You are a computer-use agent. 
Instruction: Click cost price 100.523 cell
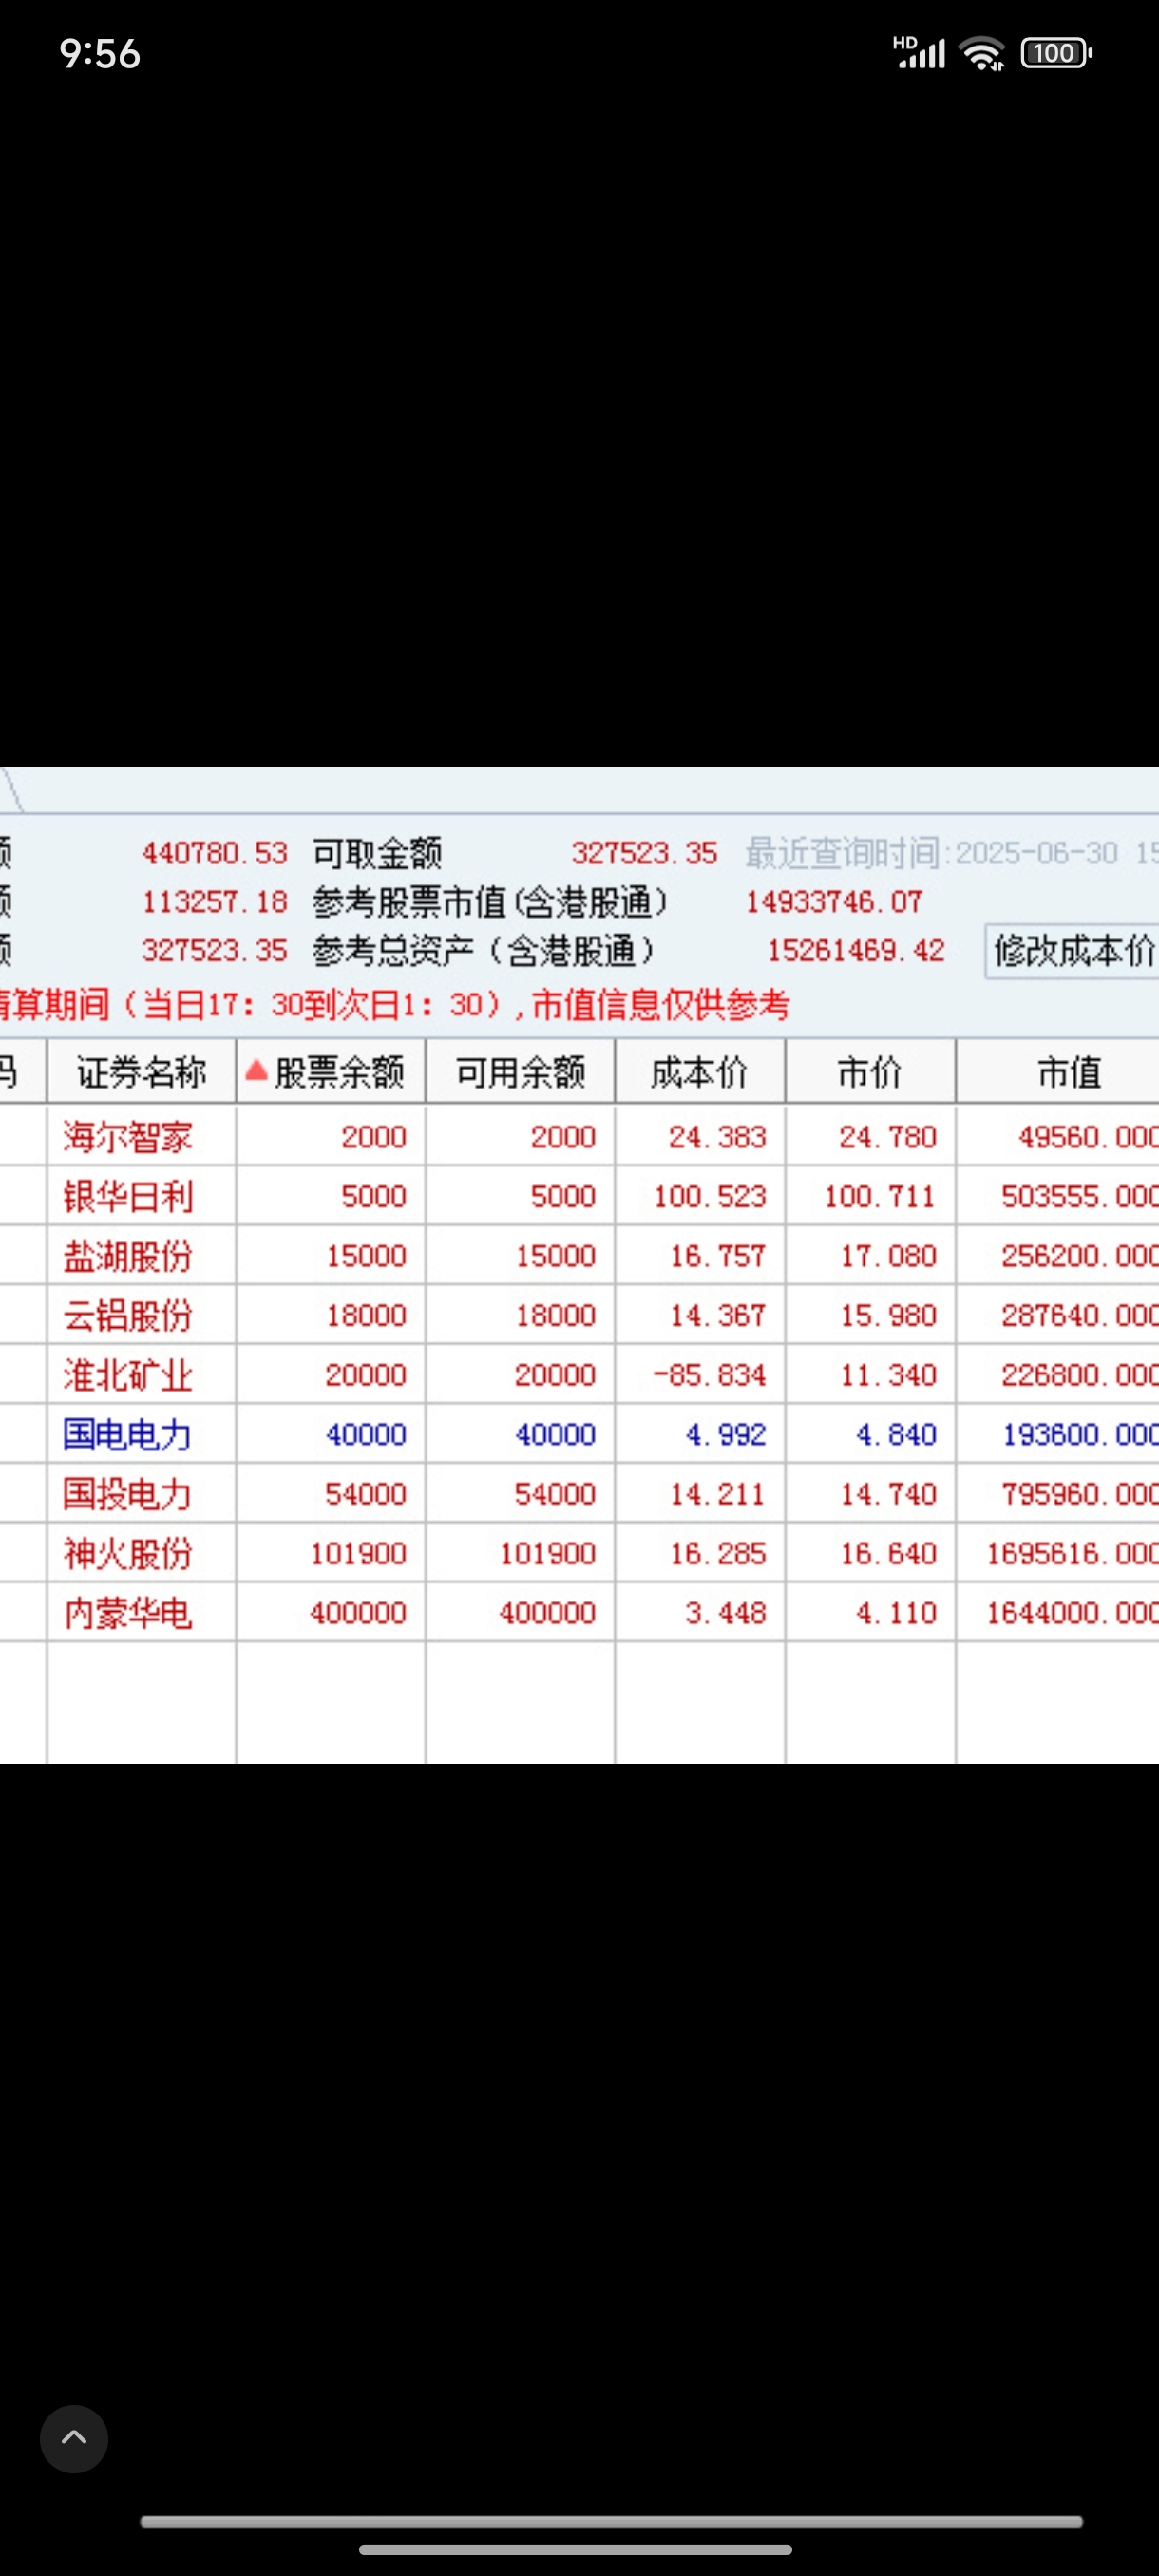[709, 1196]
